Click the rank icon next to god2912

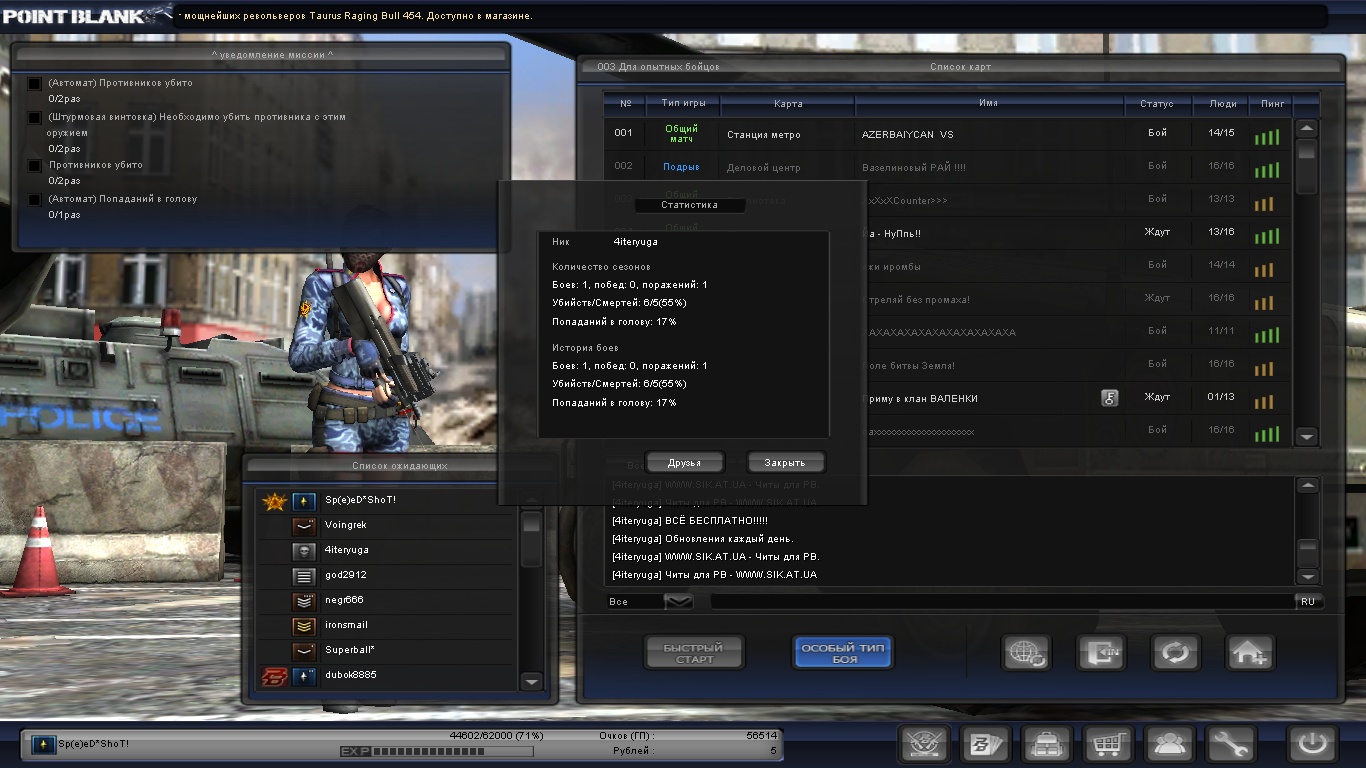304,575
